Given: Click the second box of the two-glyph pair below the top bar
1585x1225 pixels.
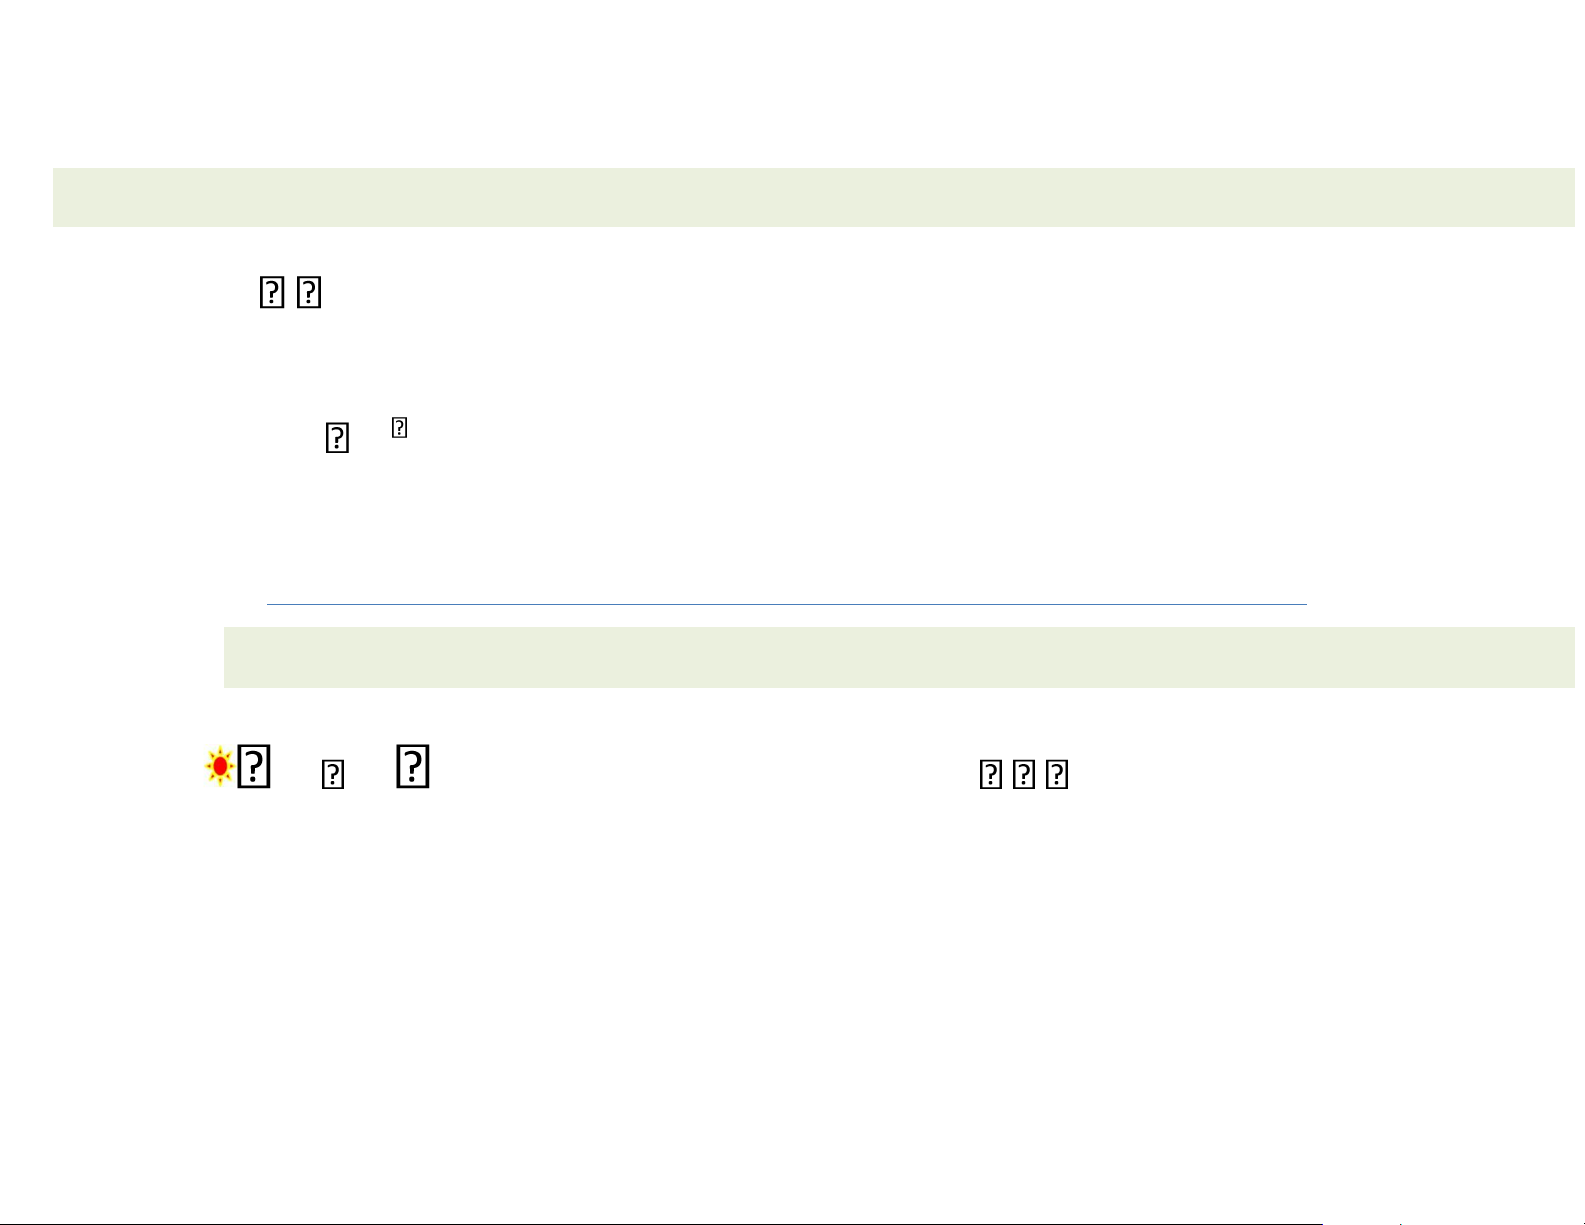Looking at the screenshot, I should (309, 293).
